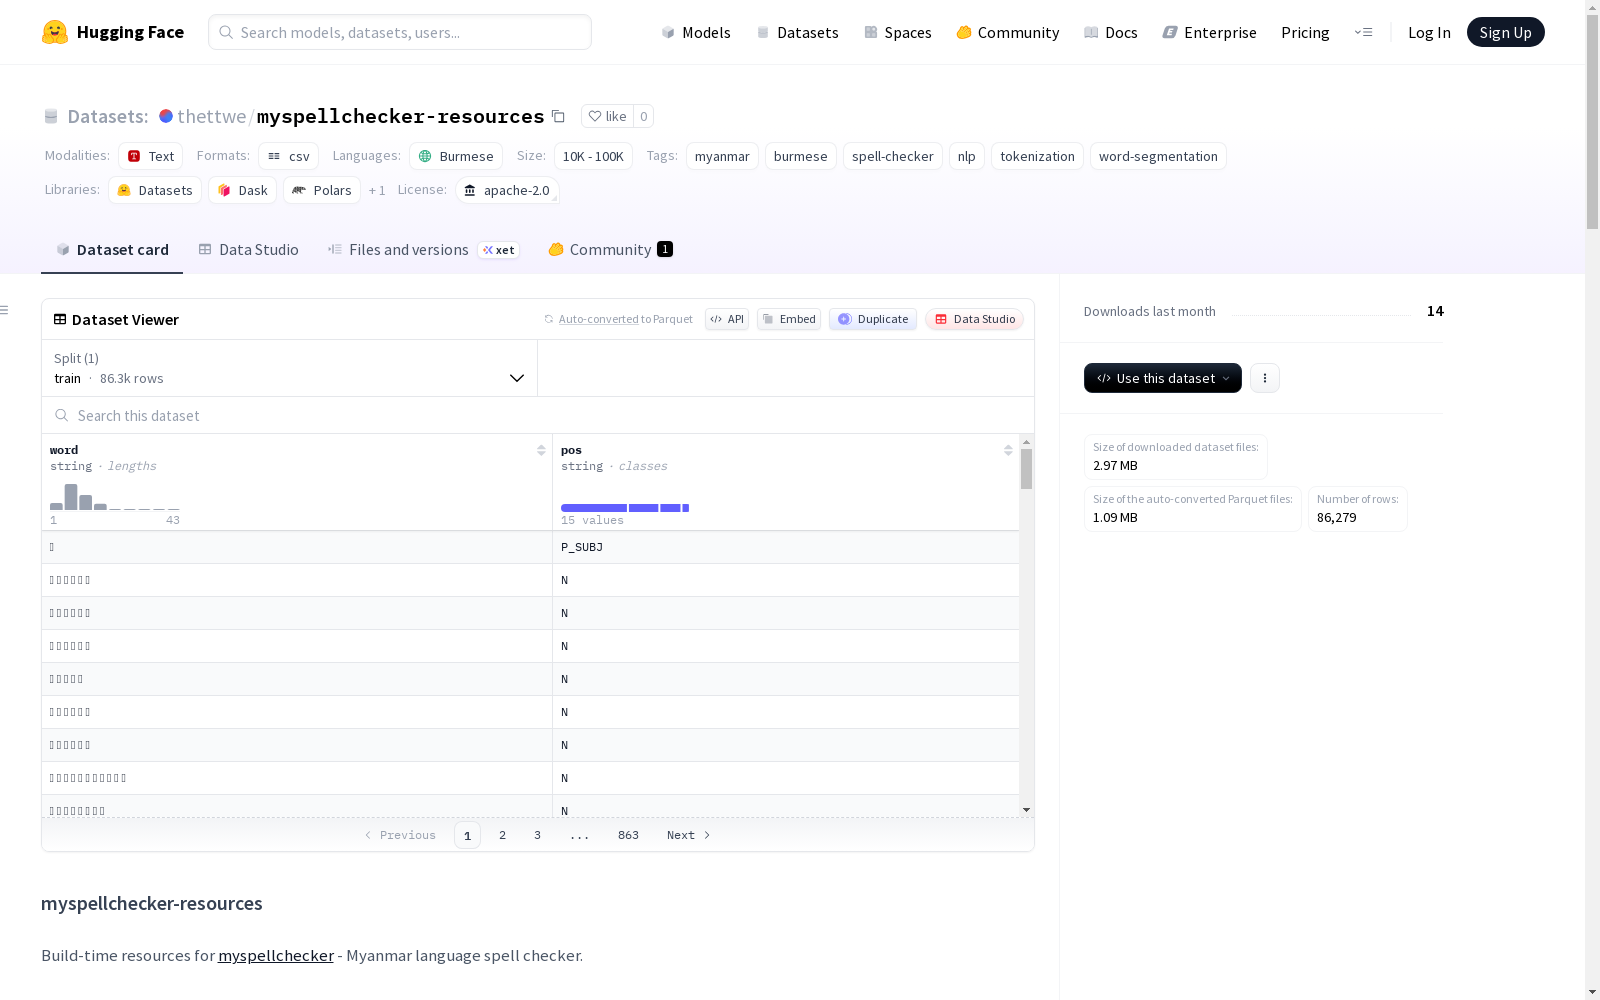Viewport: 1600px width, 1000px height.
Task: Click the Sign Up button
Action: pyautogui.click(x=1505, y=32)
